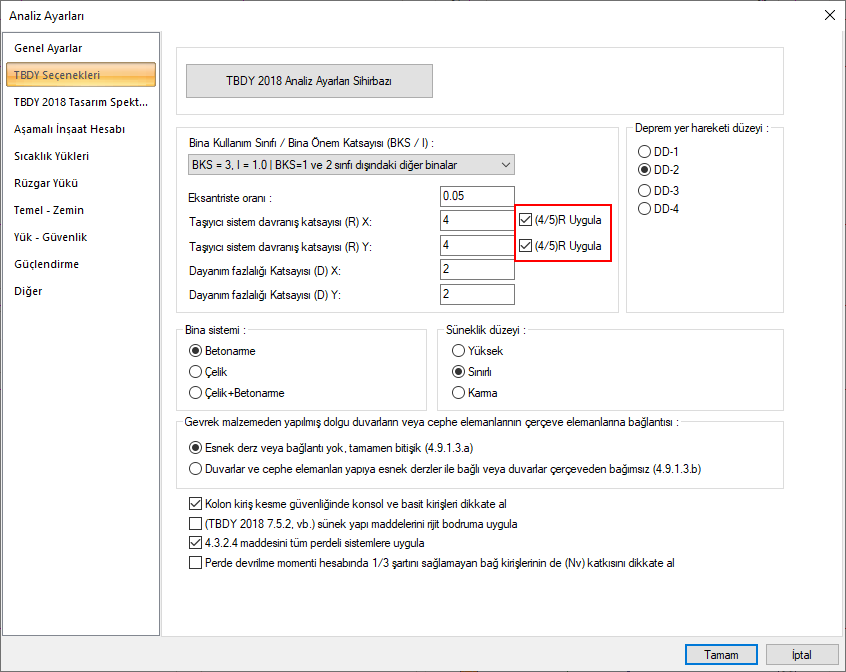
Task: Click the Tamam button
Action: (728, 654)
